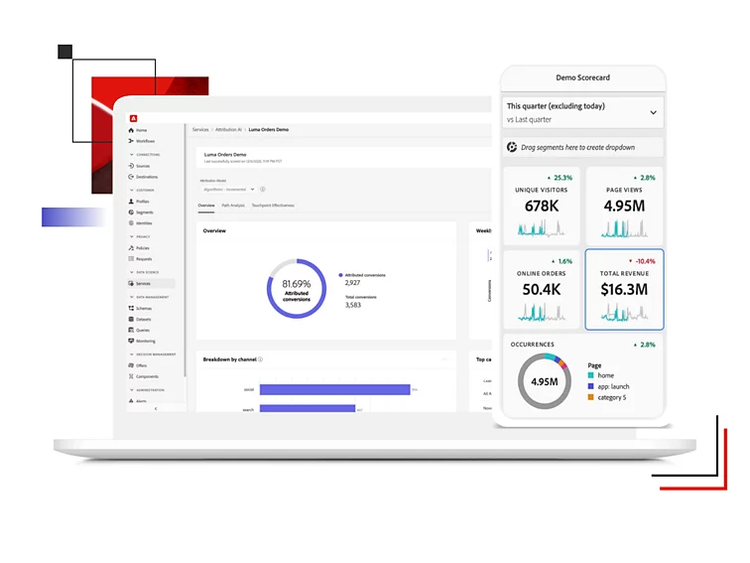Open the Workflows sidebar item
Image resolution: width=750 pixels, height=563 pixels.
point(145,141)
